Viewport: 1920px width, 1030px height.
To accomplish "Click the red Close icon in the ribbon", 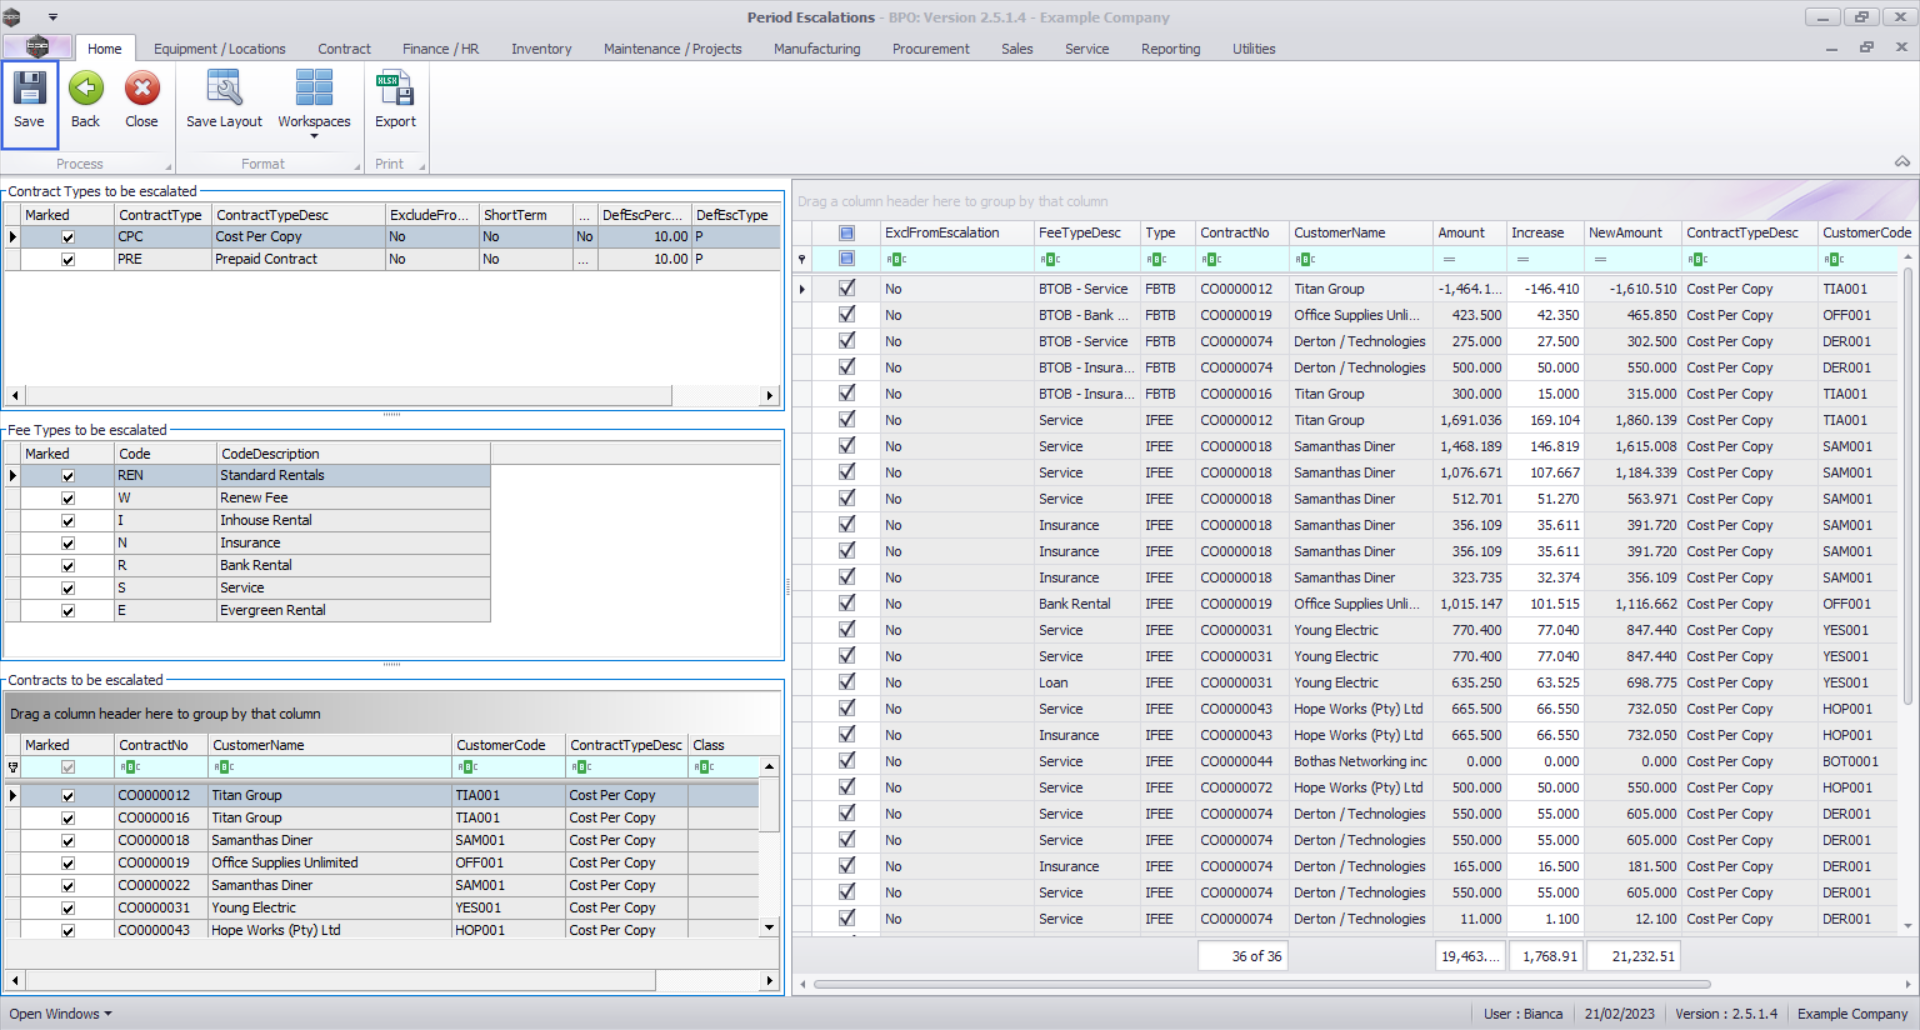I will 142,90.
